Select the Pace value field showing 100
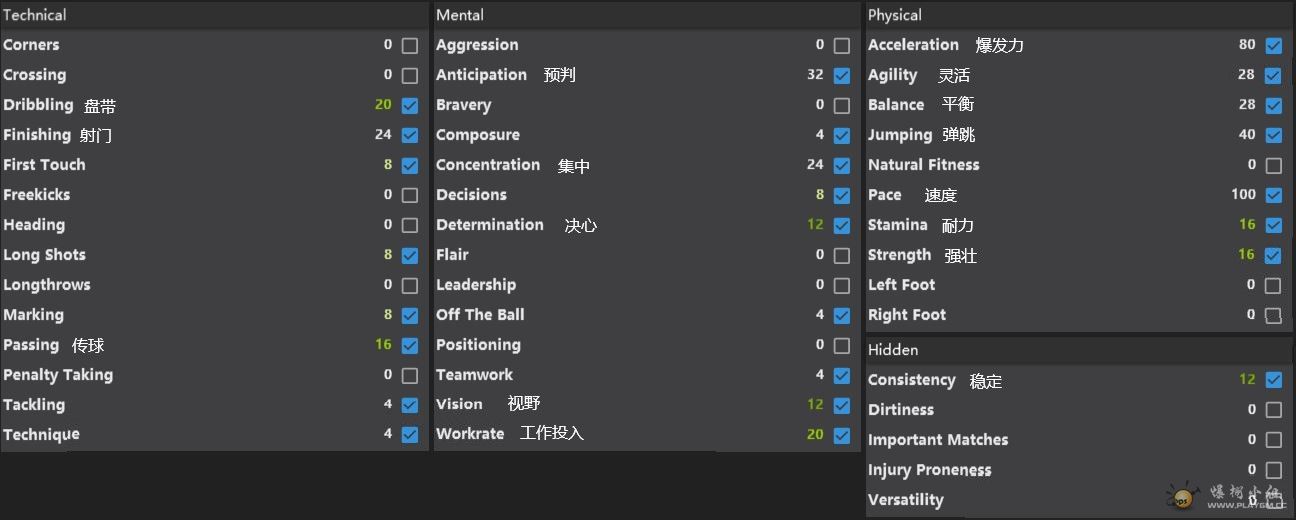Screen dimensions: 1296x520 click(x=1243, y=195)
